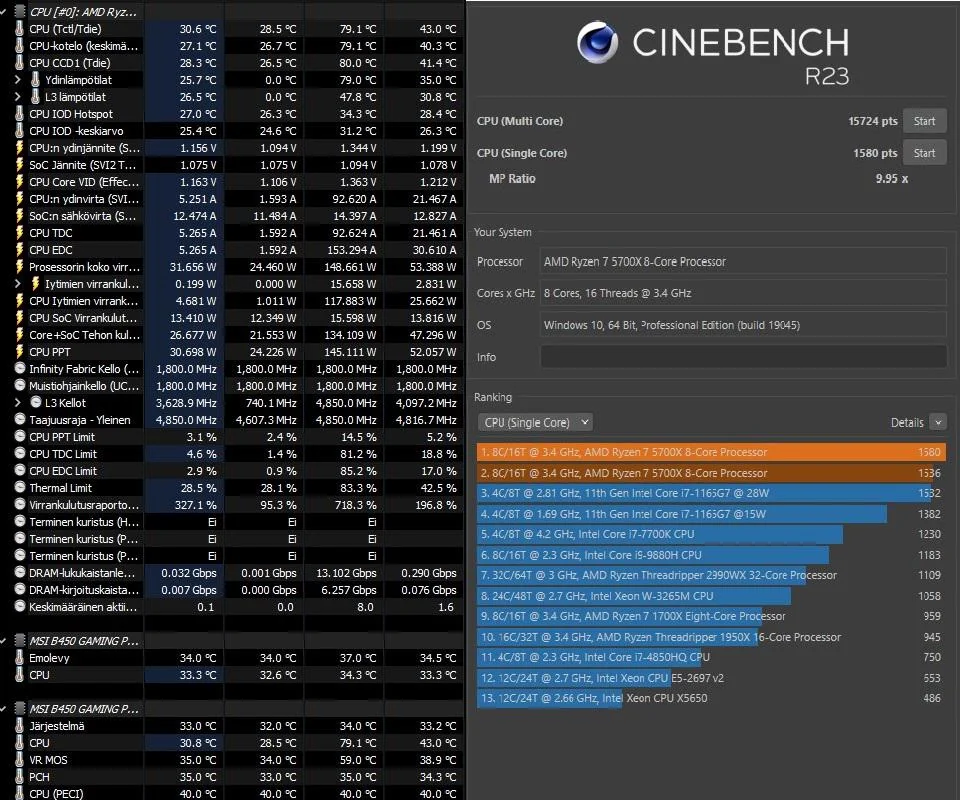Viewport: 960px width, 800px height.
Task: Click the lightning icon beside CPU Core VID
Action: (19, 182)
